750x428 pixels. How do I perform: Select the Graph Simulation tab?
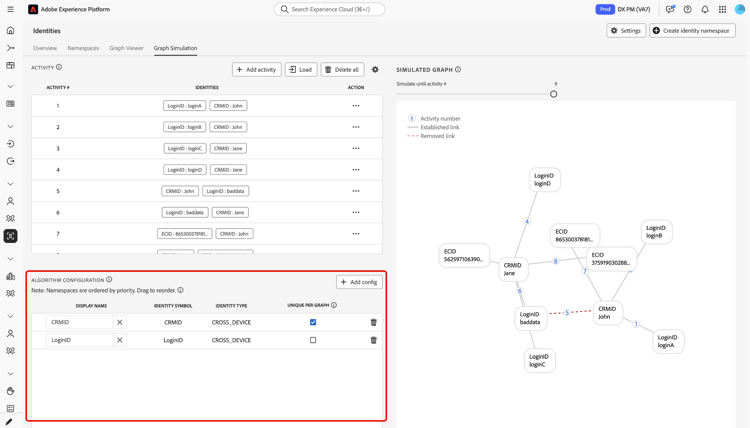point(175,48)
